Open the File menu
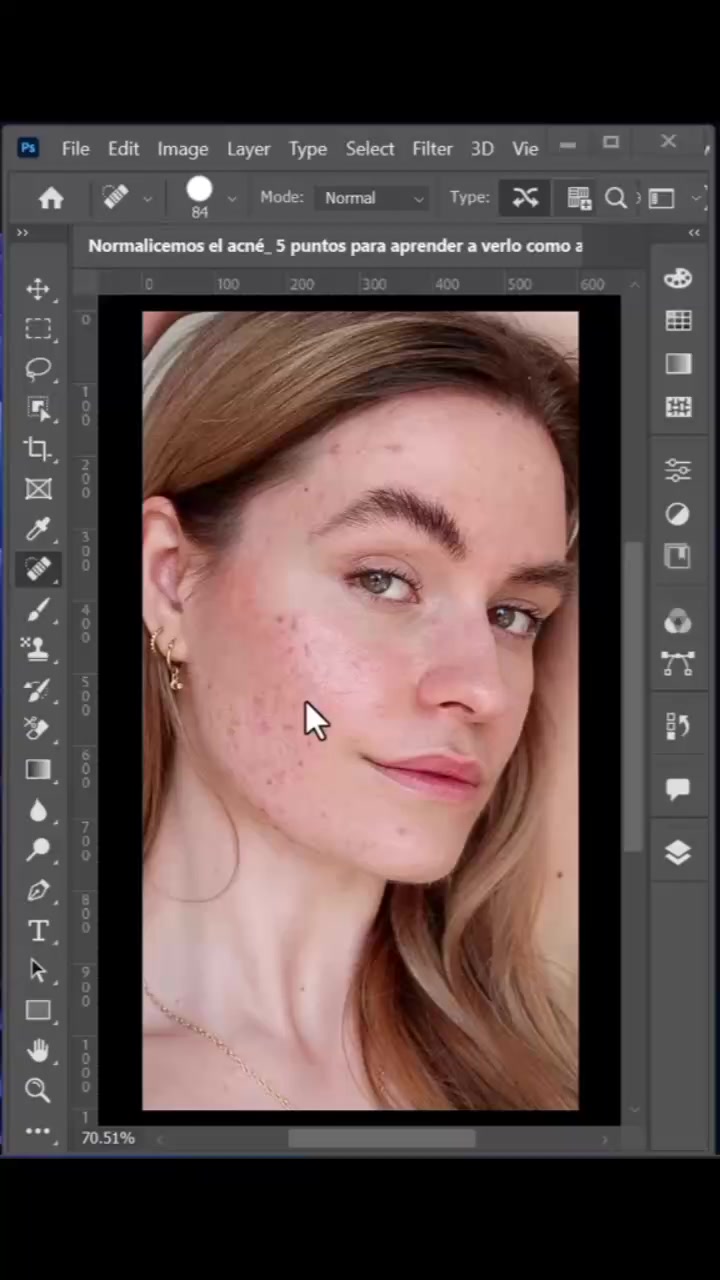 75,148
